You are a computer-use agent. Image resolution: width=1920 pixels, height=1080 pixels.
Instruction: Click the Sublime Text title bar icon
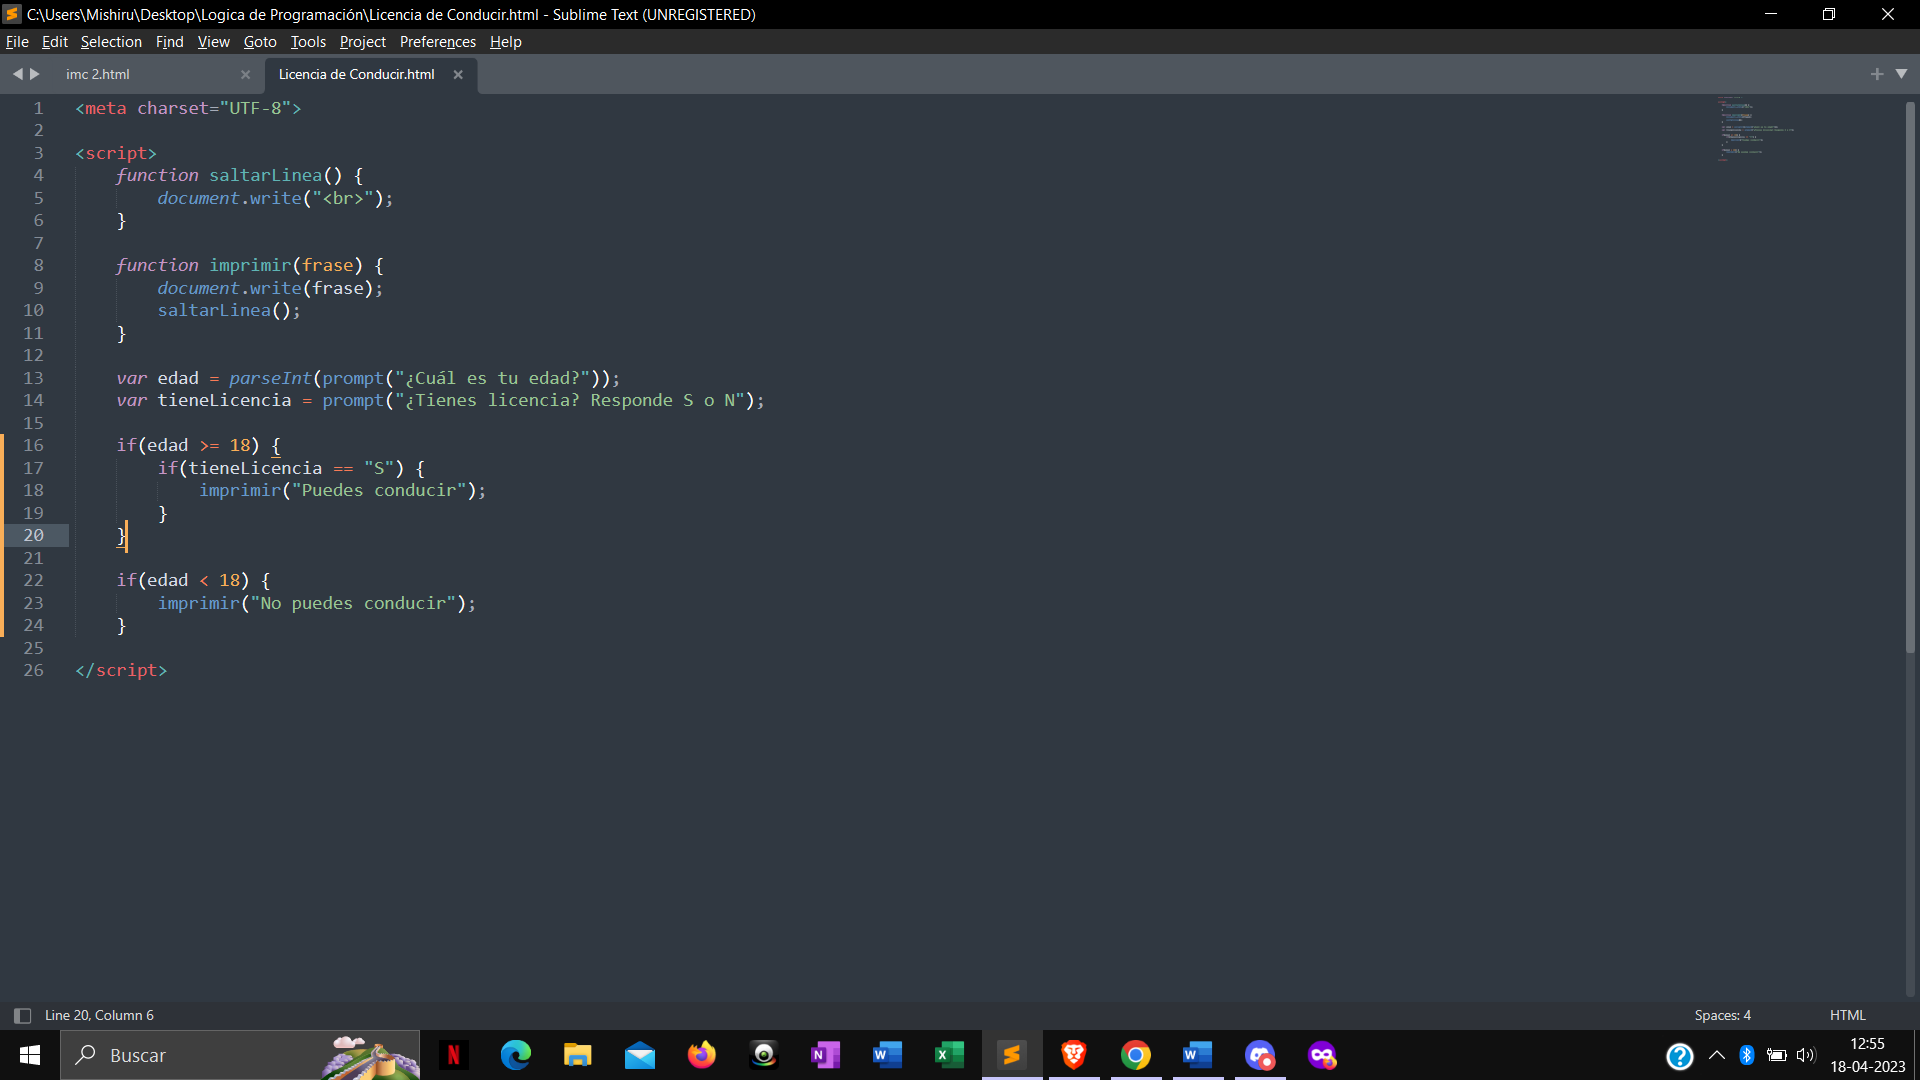[12, 14]
